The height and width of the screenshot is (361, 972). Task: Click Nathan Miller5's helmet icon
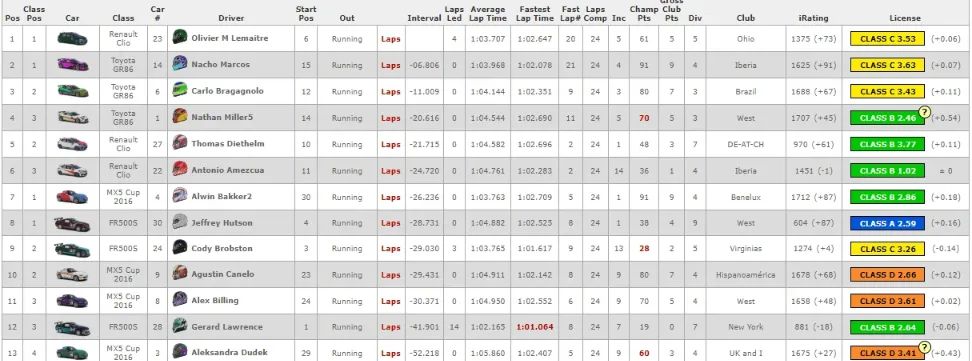(180, 116)
